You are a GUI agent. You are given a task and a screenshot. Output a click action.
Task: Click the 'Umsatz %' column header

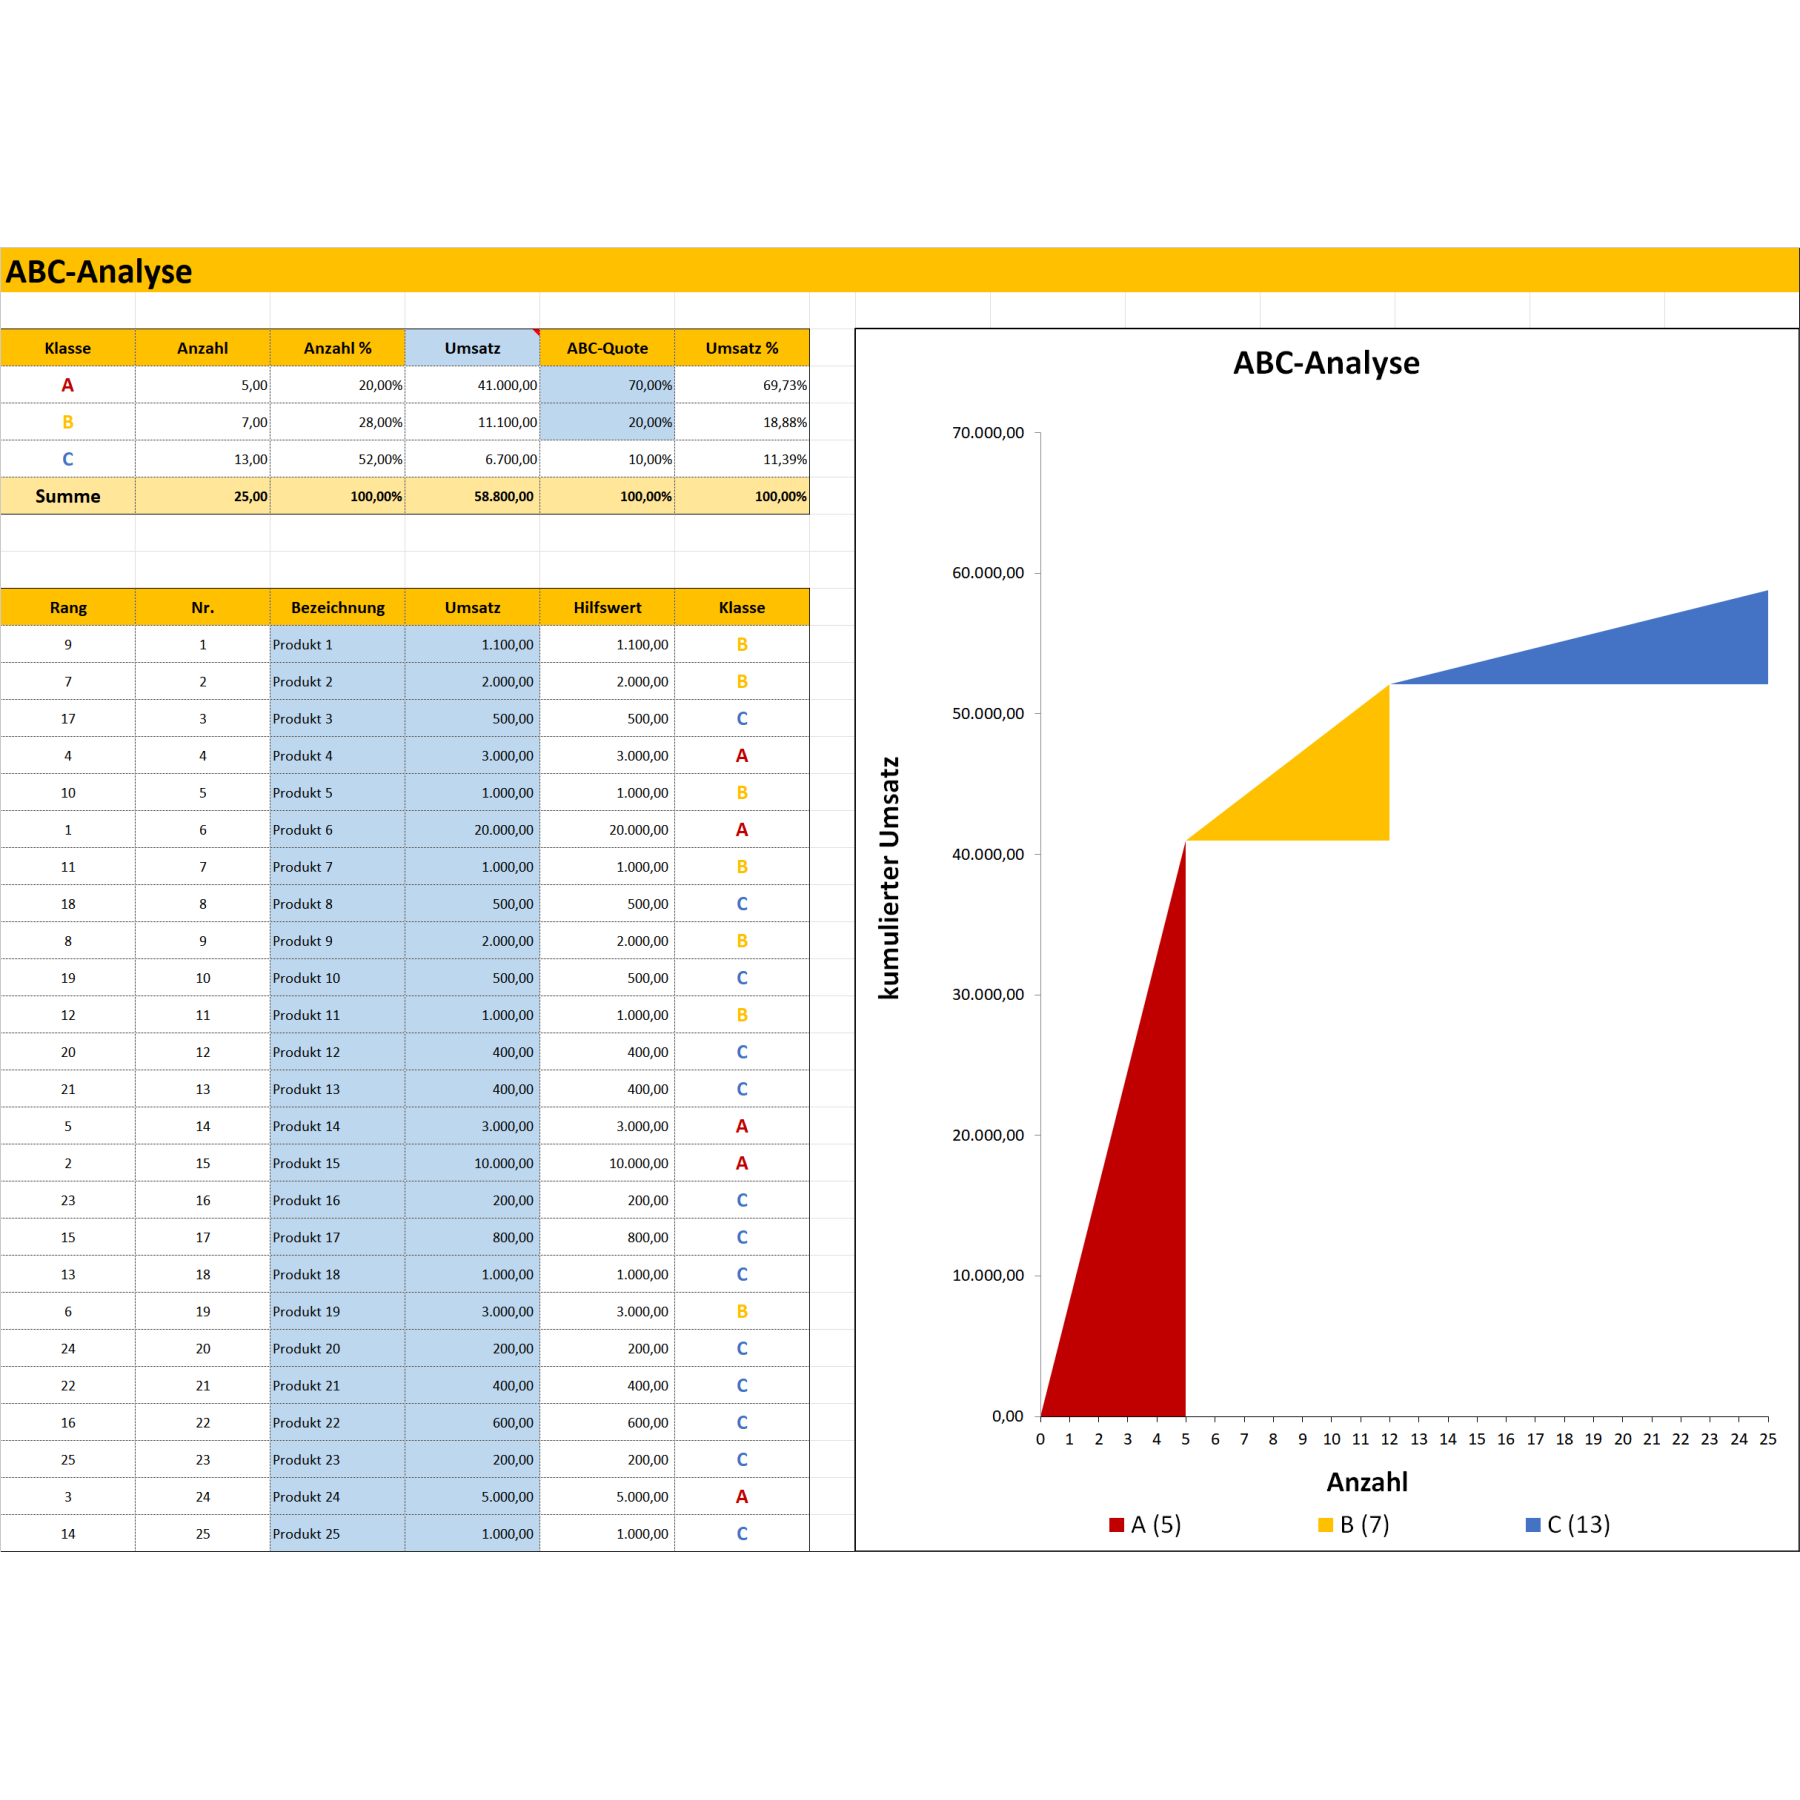742,348
